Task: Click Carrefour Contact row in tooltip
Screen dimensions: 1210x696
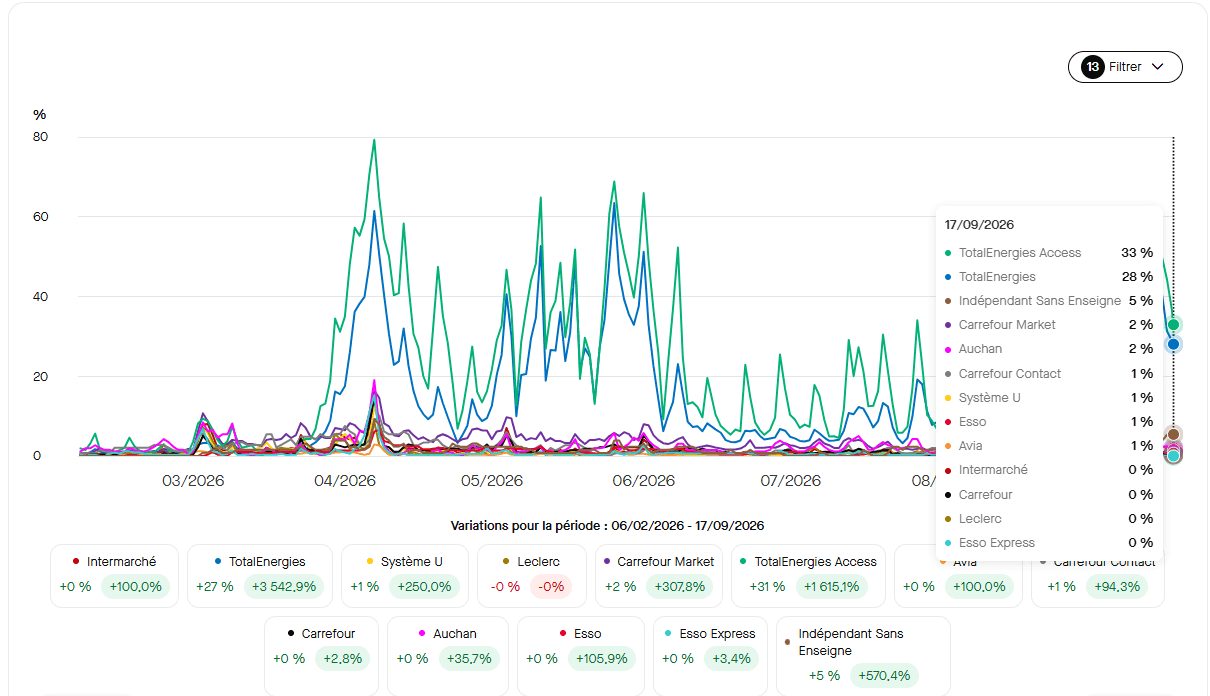Action: (1049, 374)
